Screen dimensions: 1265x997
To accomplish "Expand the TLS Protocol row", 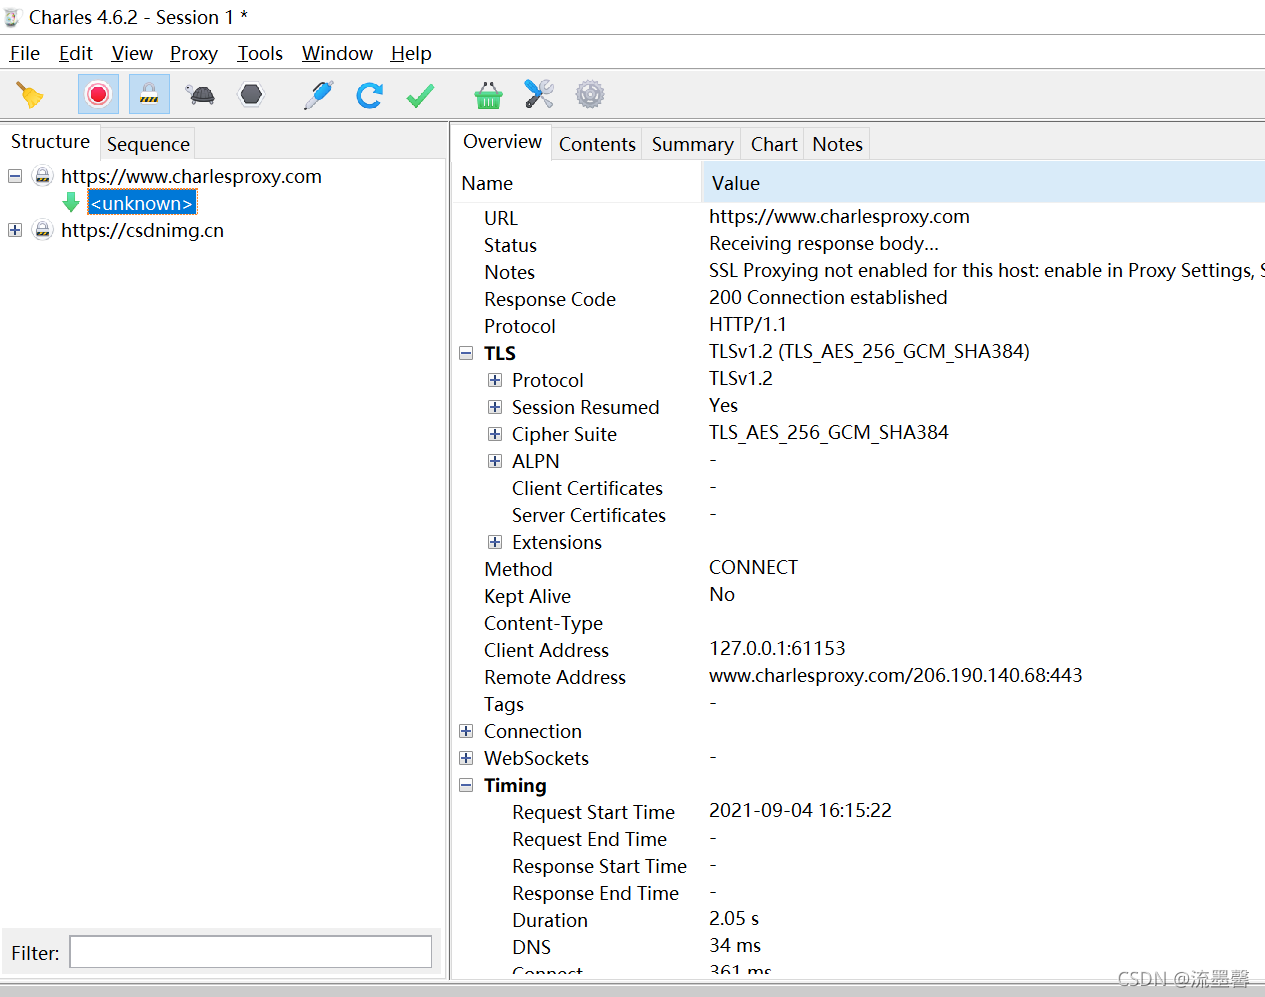I will [x=495, y=380].
